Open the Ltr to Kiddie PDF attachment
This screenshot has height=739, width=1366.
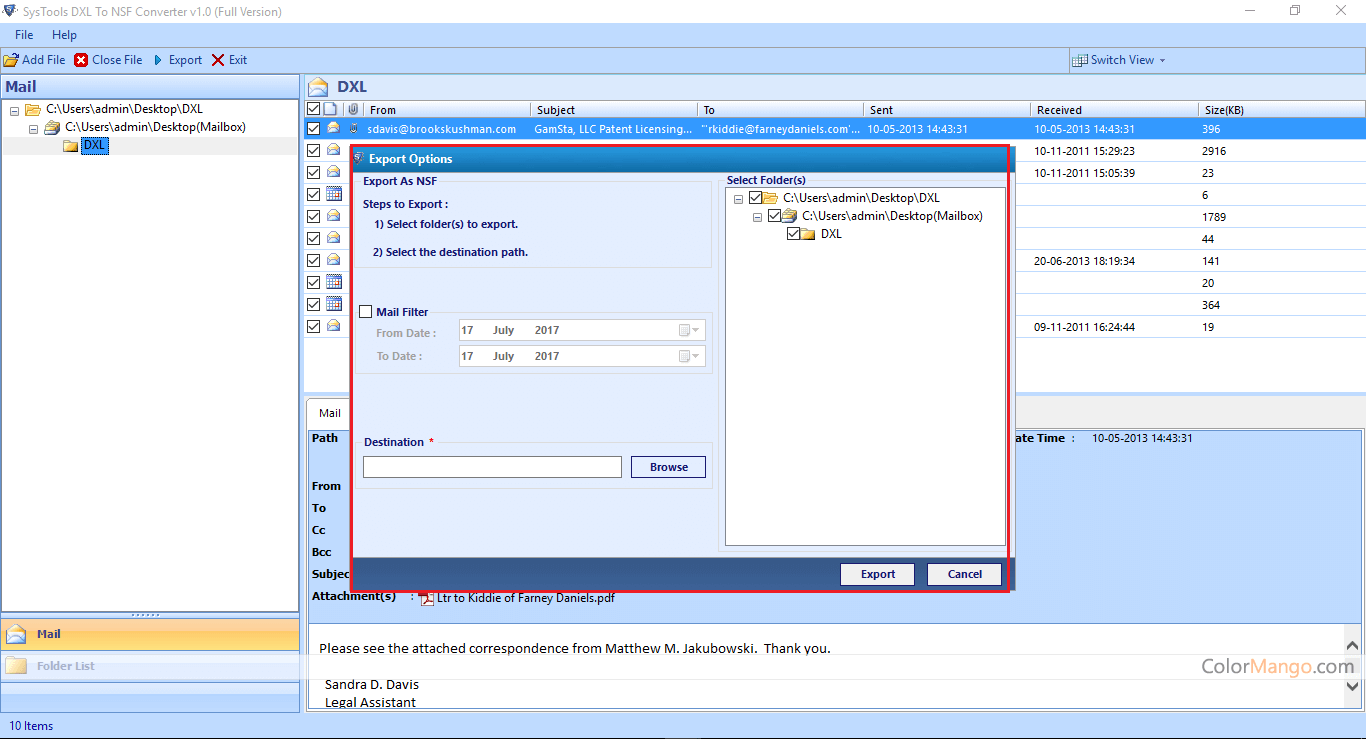525,598
